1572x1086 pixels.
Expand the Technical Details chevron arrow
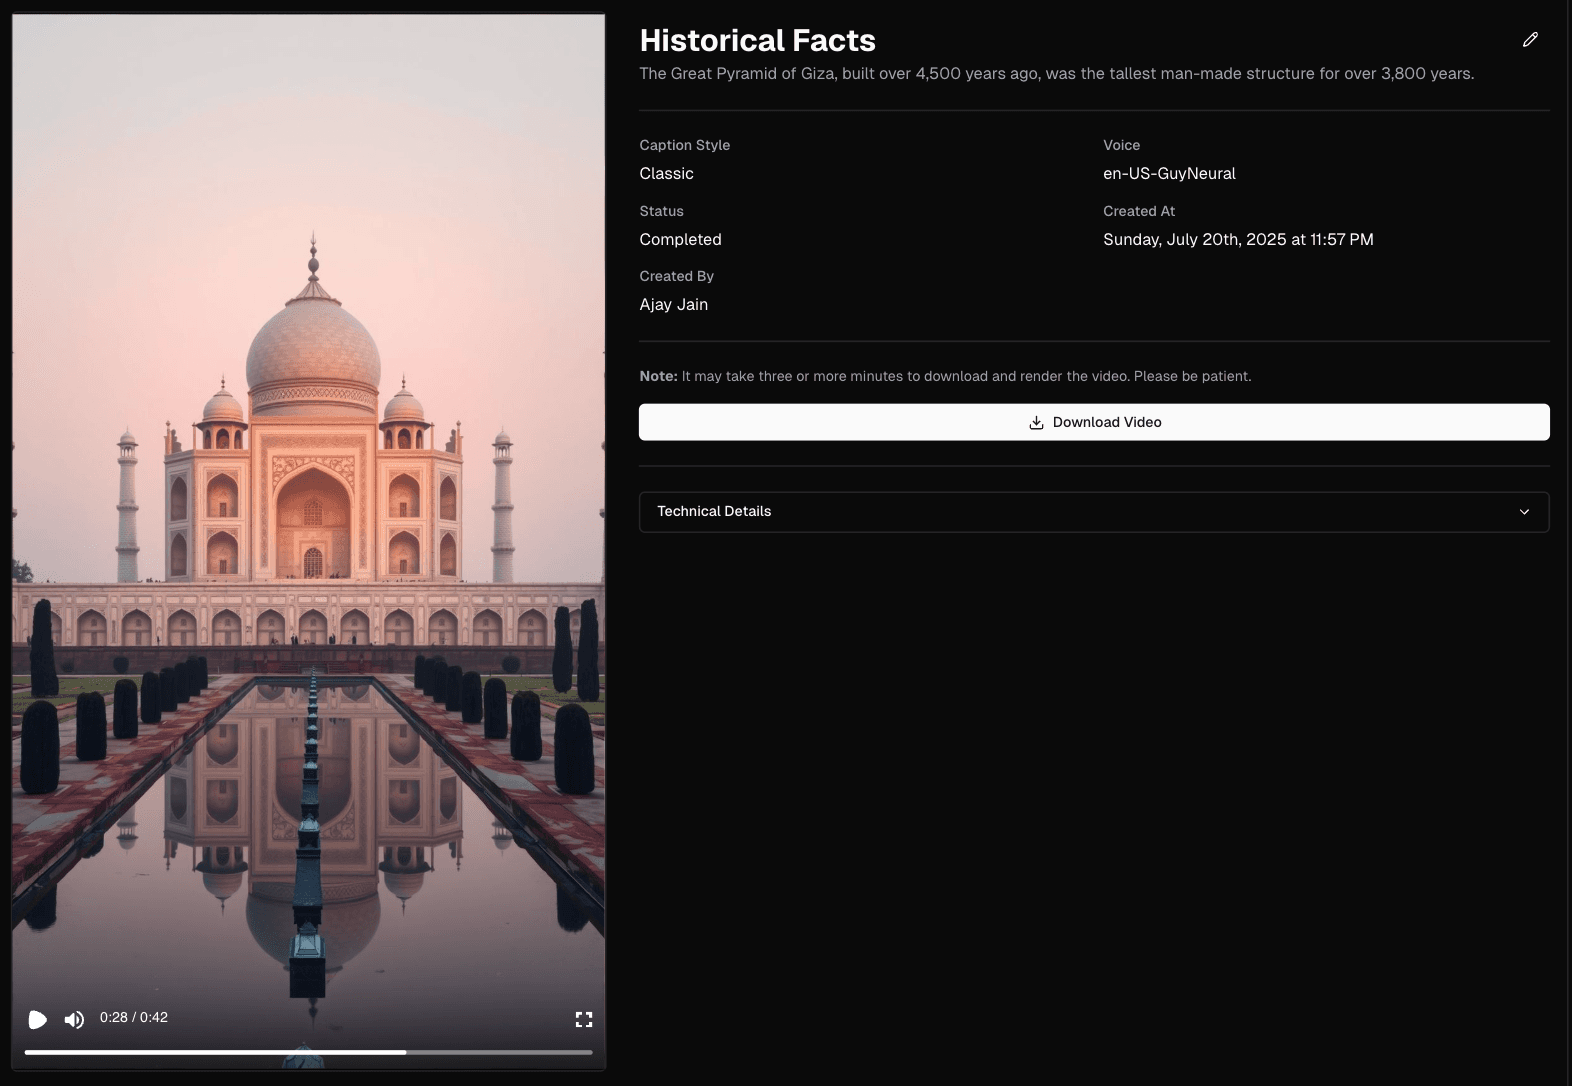[1524, 512]
